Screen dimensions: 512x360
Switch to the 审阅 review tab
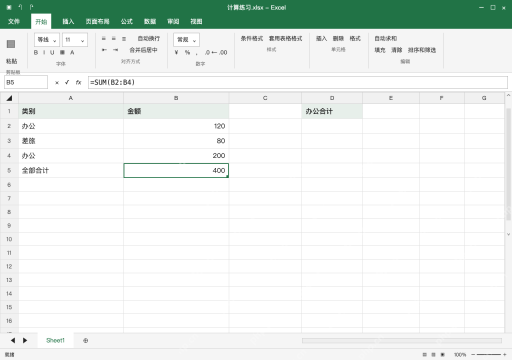click(173, 21)
